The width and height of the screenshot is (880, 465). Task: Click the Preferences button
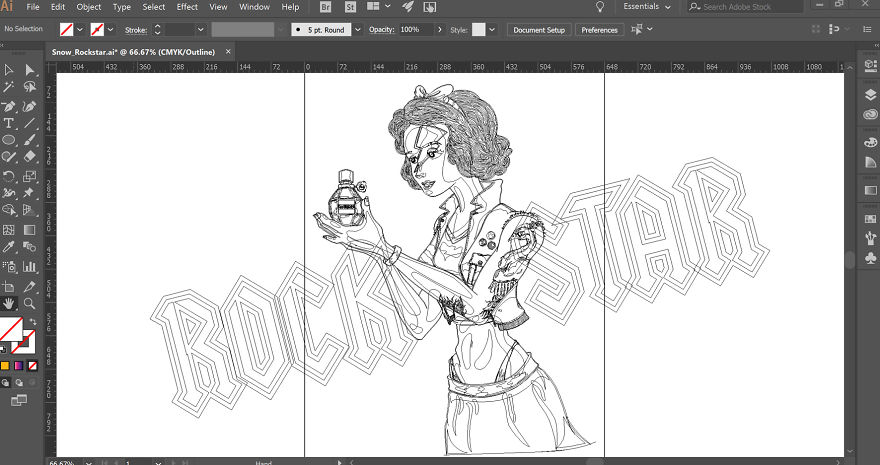(x=599, y=30)
